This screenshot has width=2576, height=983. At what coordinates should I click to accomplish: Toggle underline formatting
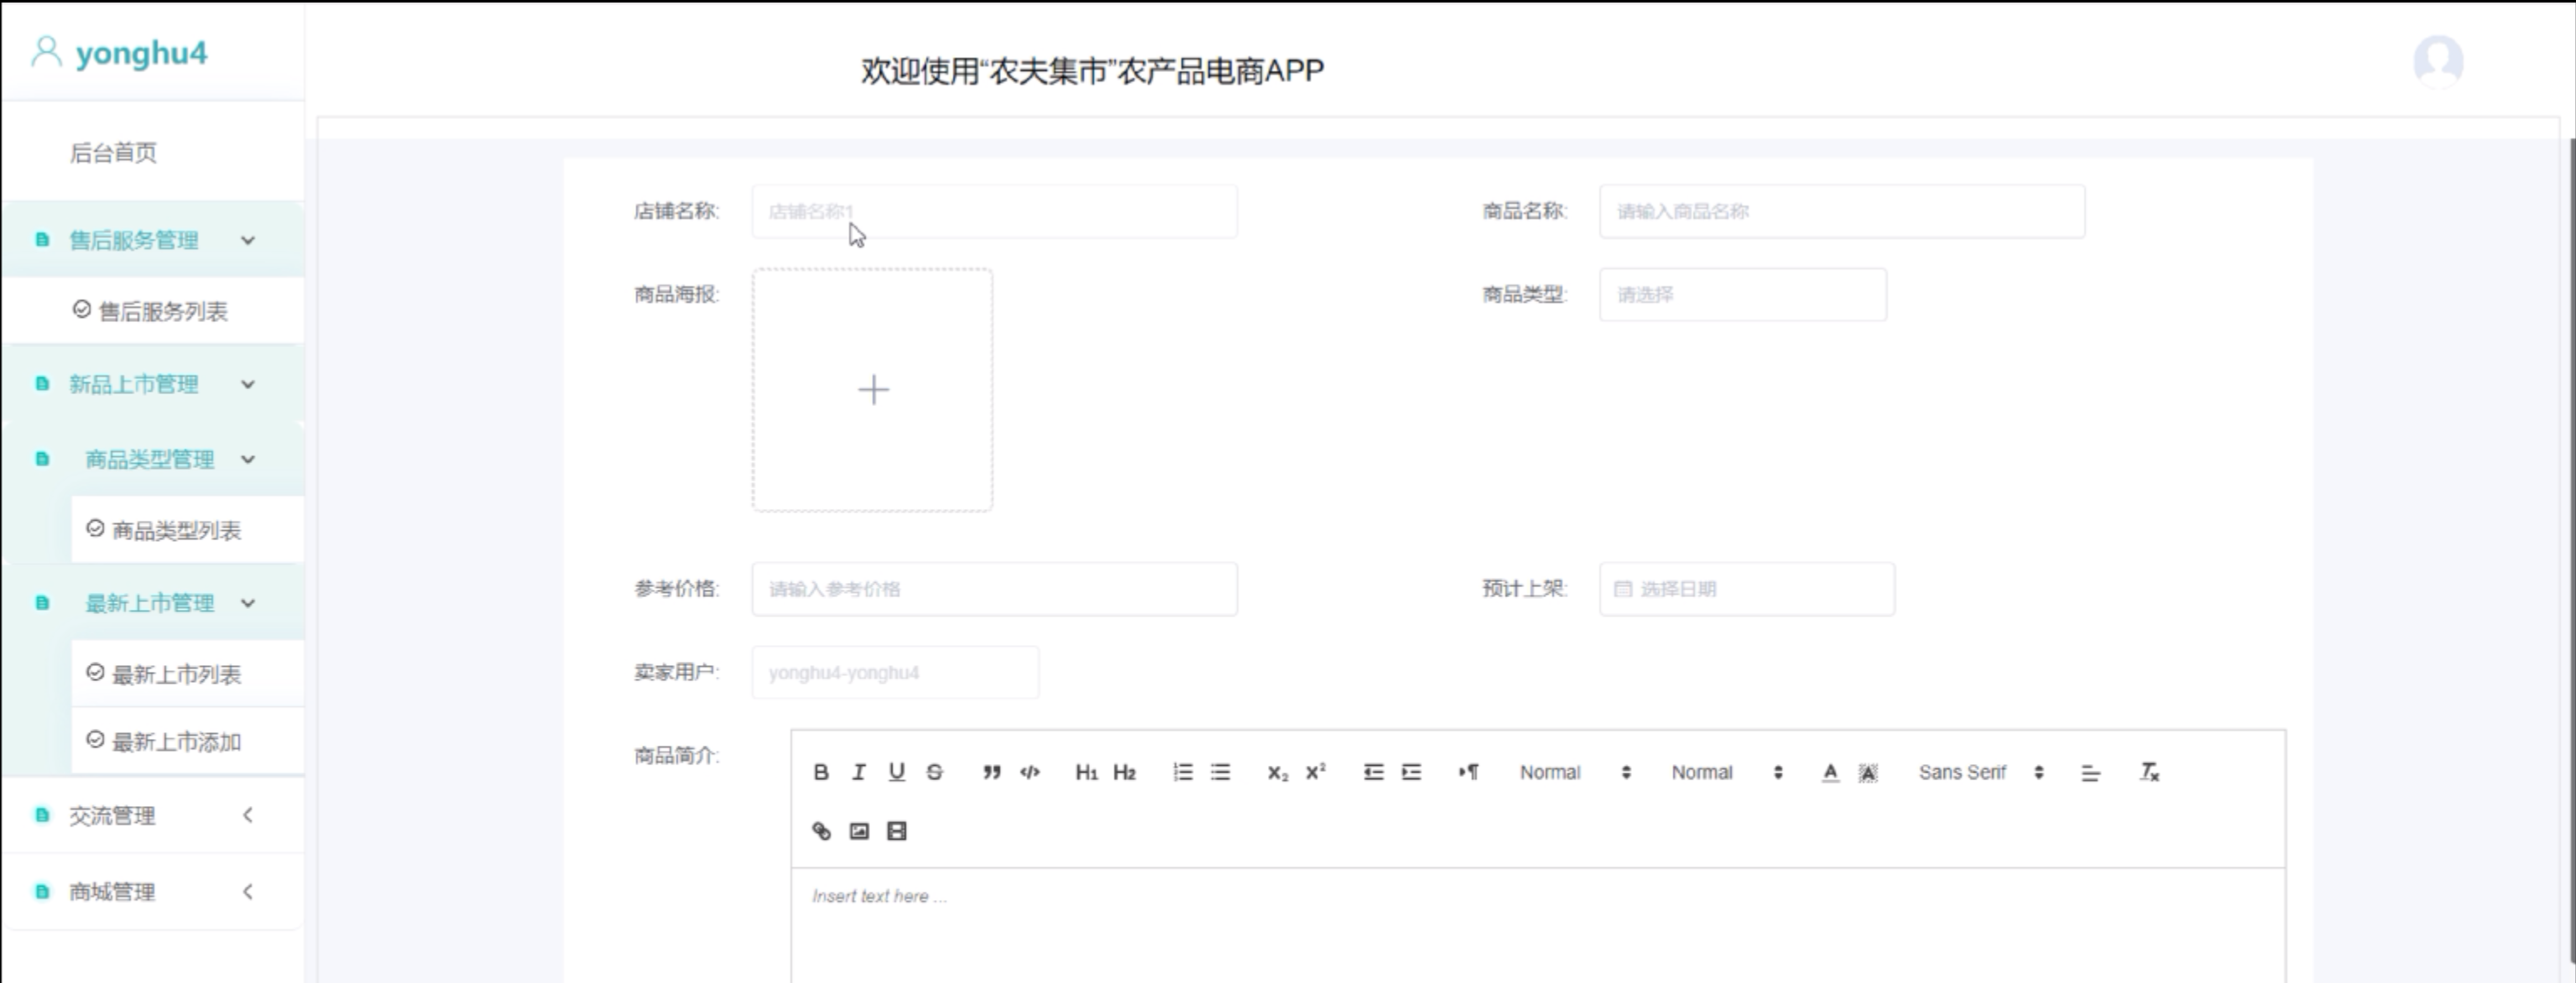coord(896,772)
